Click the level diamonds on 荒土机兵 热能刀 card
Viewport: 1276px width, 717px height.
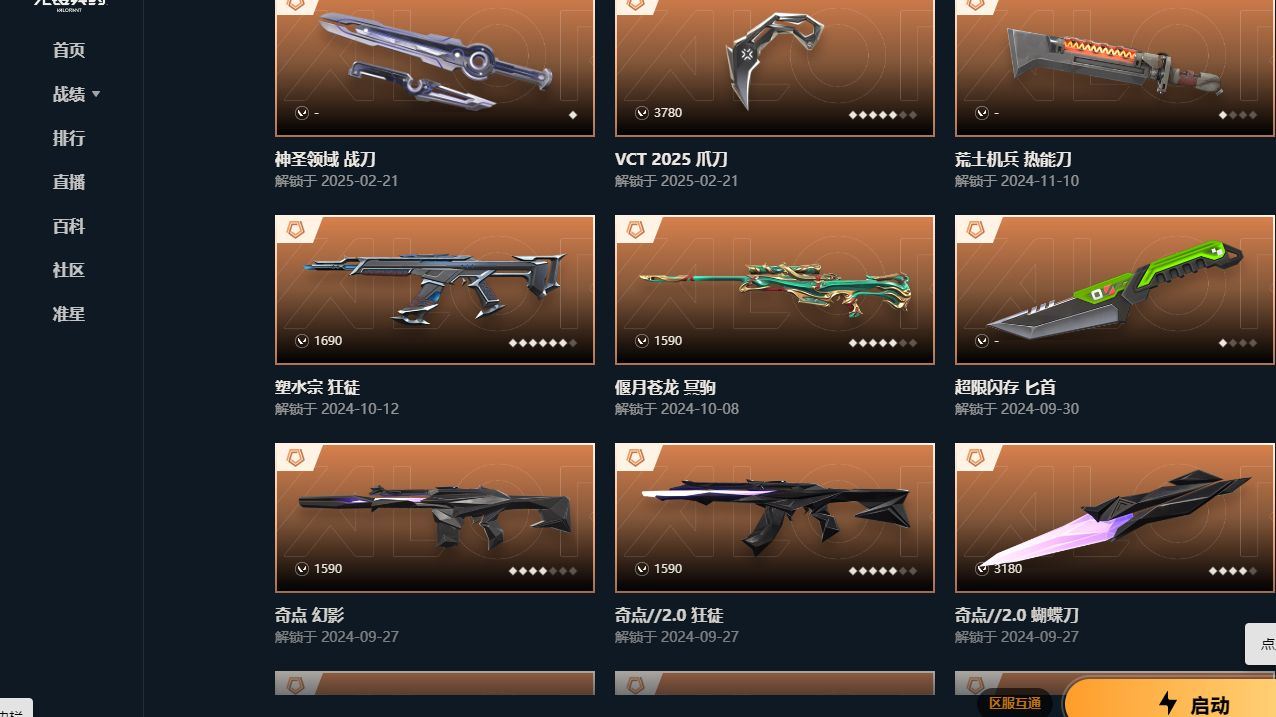(1237, 114)
